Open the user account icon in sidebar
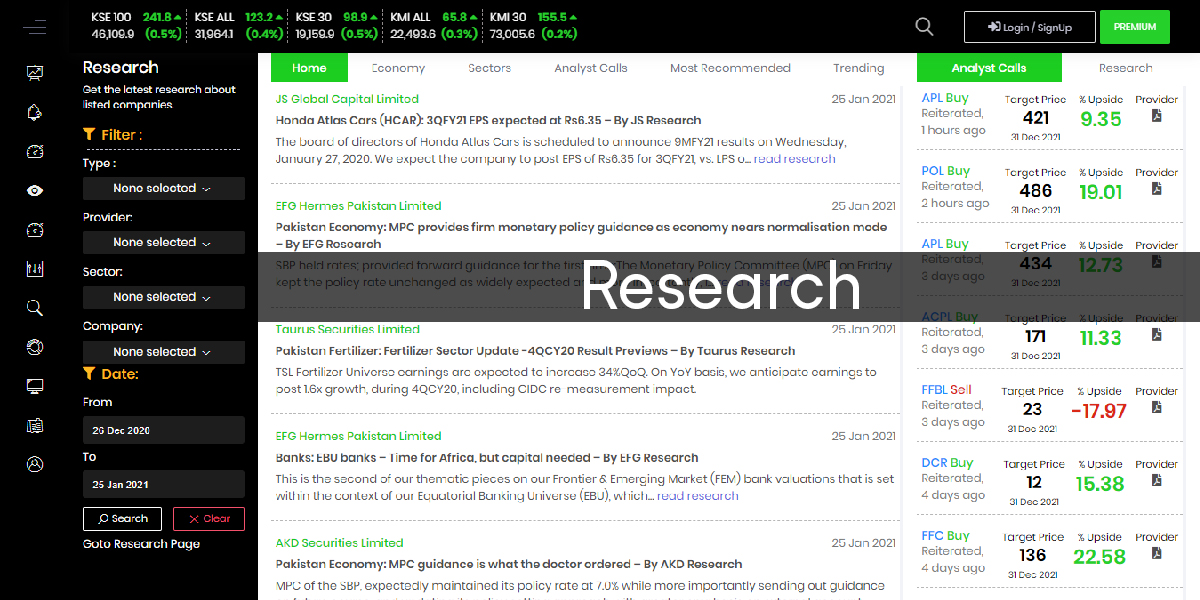This screenshot has height=600, width=1200. click(35, 464)
